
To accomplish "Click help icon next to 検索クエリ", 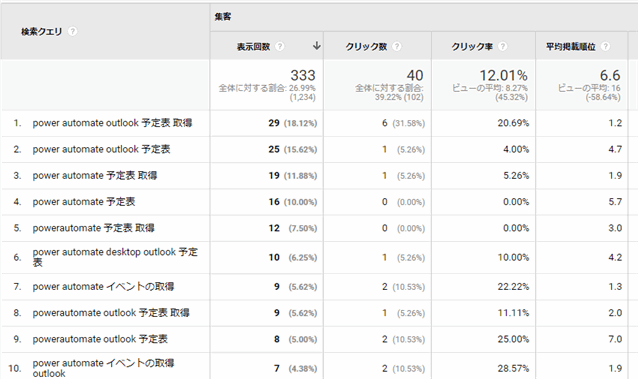I will click(72, 31).
